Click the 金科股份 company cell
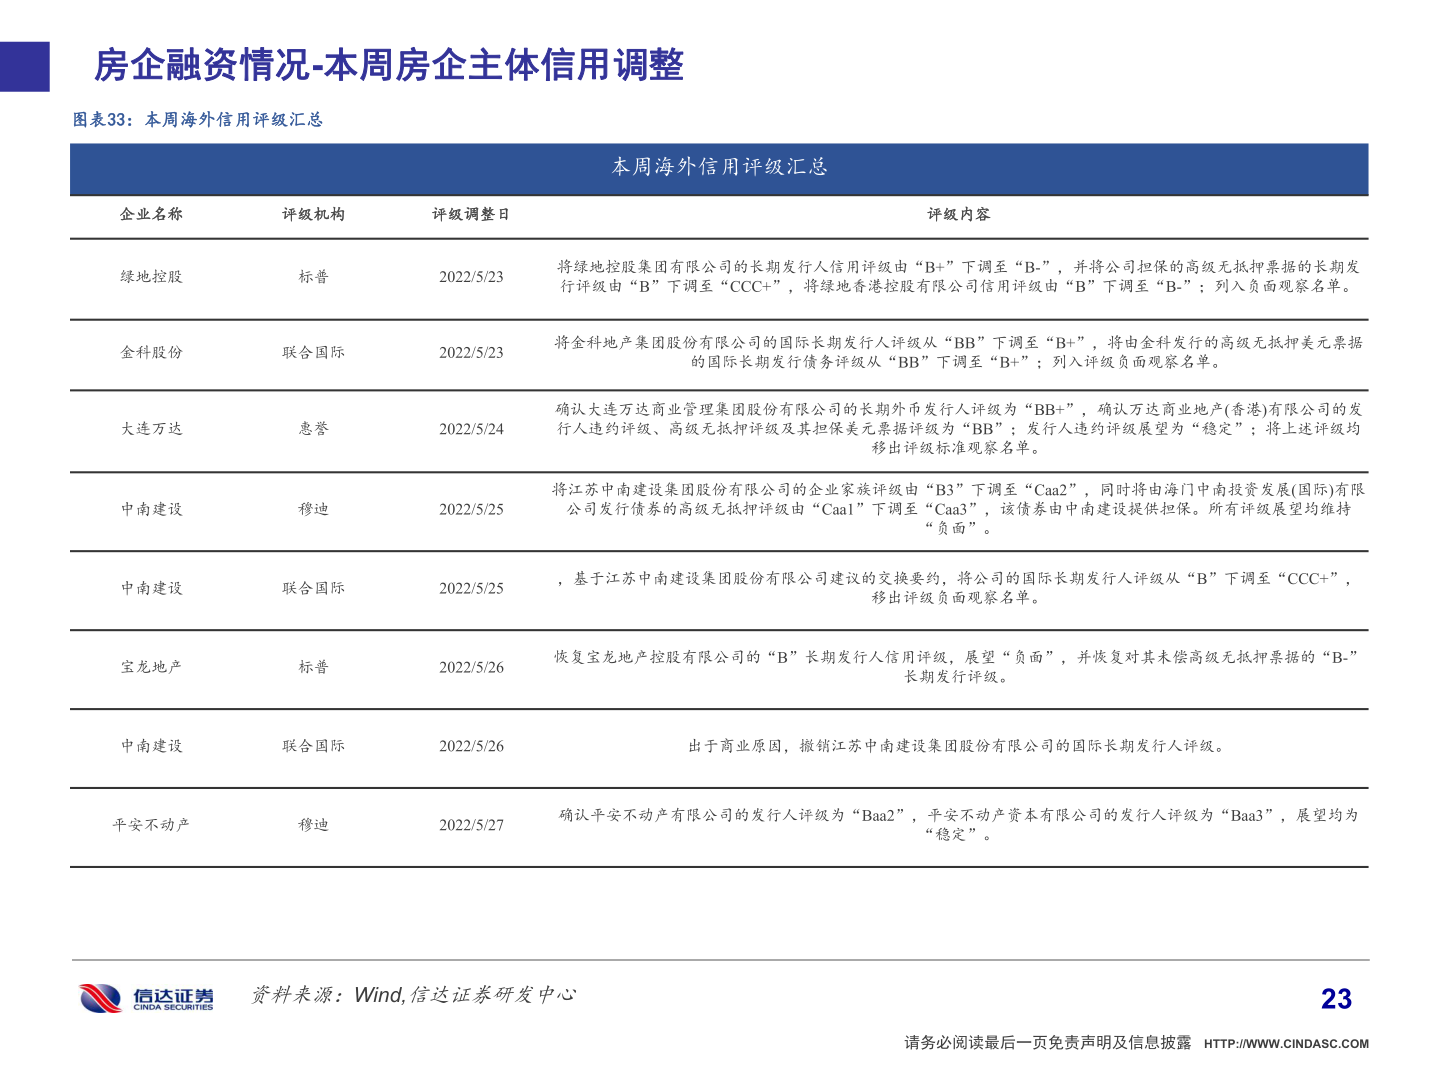 pyautogui.click(x=151, y=353)
